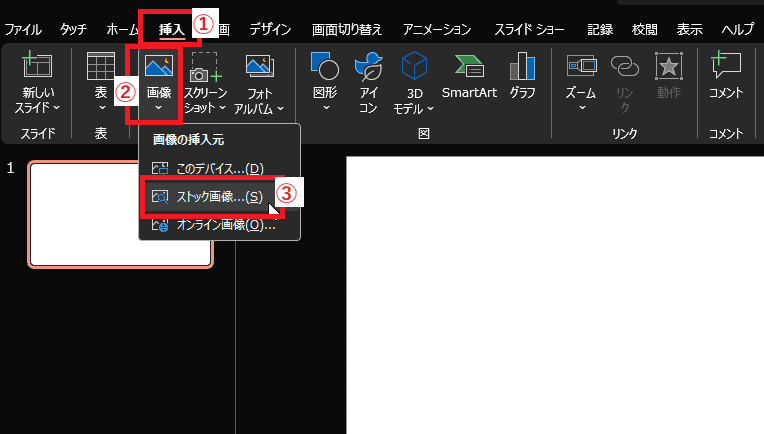Click the Chart (グラフ) icon

pyautogui.click(x=522, y=67)
